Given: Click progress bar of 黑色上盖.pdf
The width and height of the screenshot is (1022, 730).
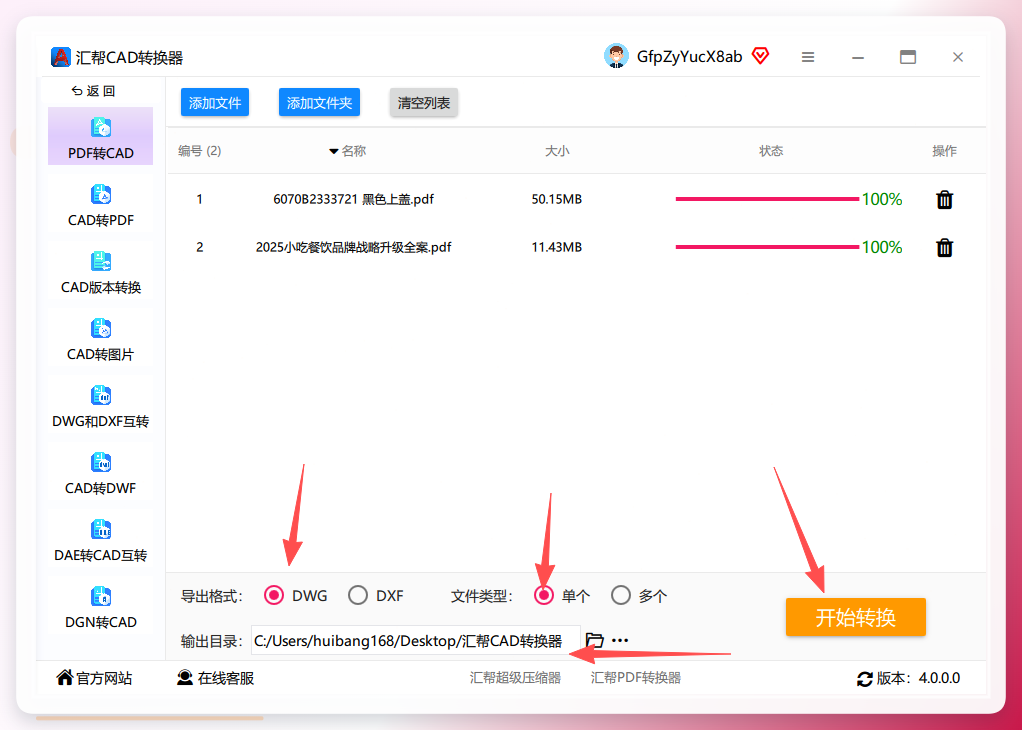Looking at the screenshot, I should pos(767,199).
